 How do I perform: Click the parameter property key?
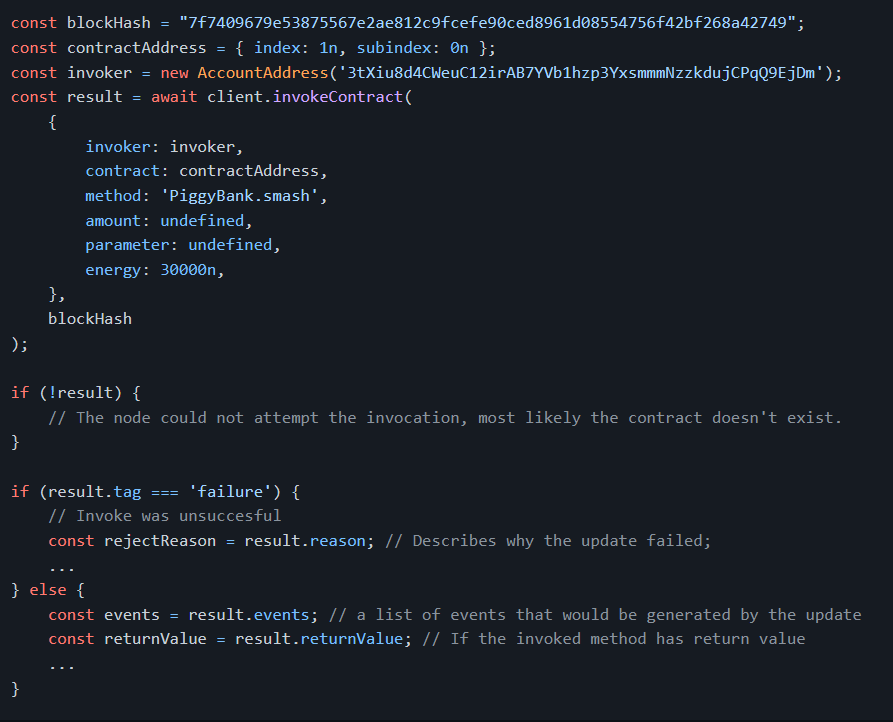coord(127,245)
